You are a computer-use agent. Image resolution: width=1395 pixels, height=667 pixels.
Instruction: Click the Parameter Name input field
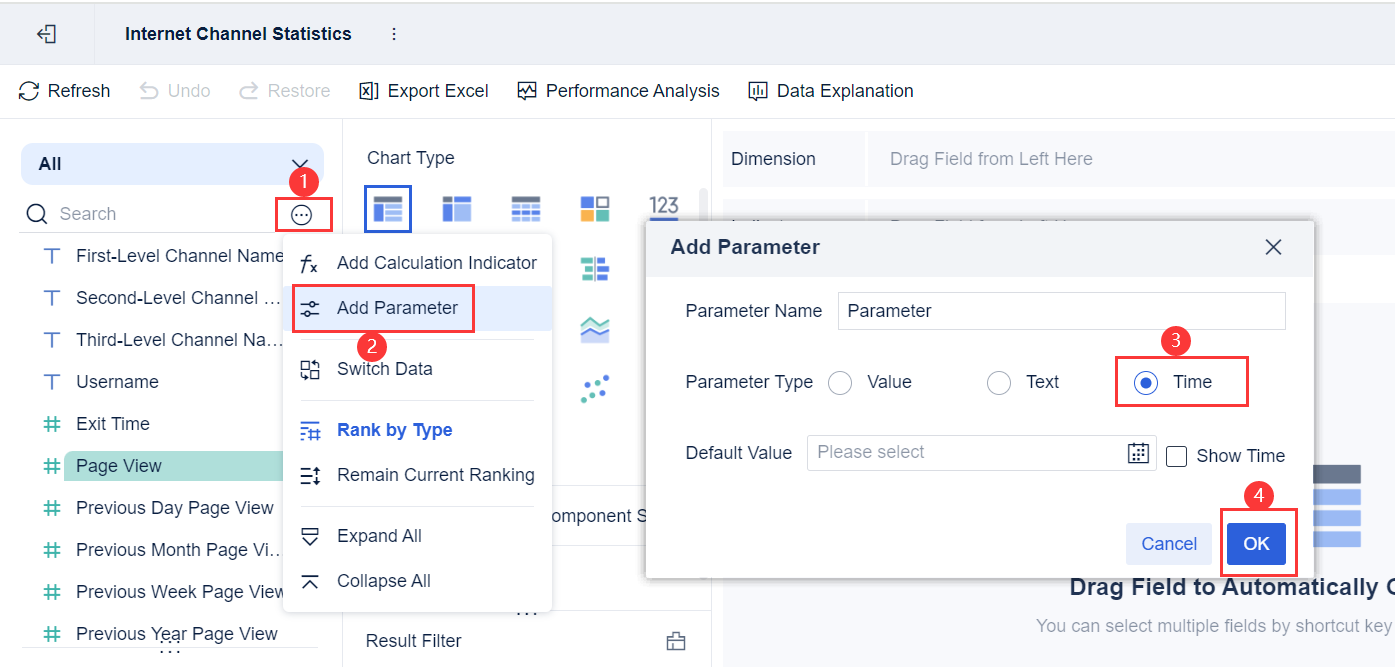click(x=1060, y=311)
